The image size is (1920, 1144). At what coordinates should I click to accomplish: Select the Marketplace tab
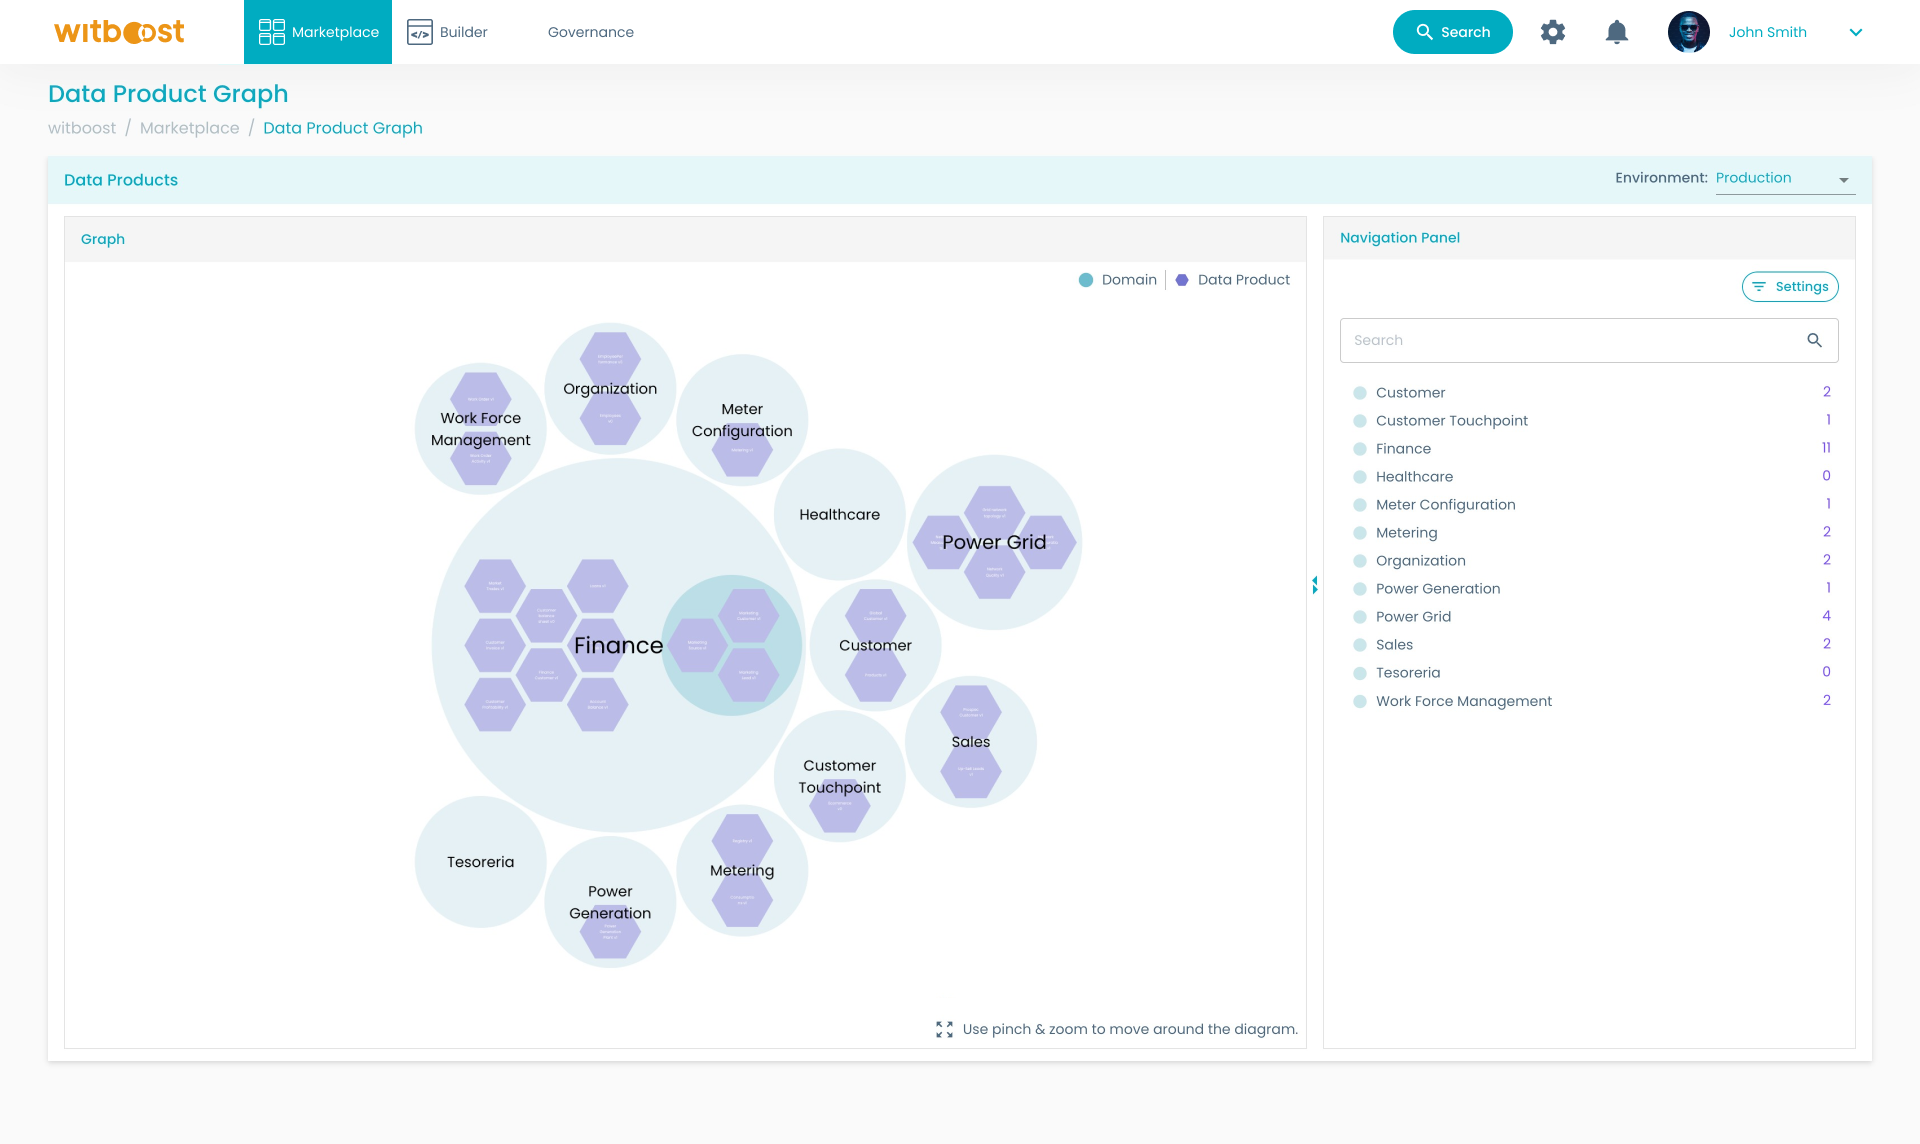coord(318,32)
